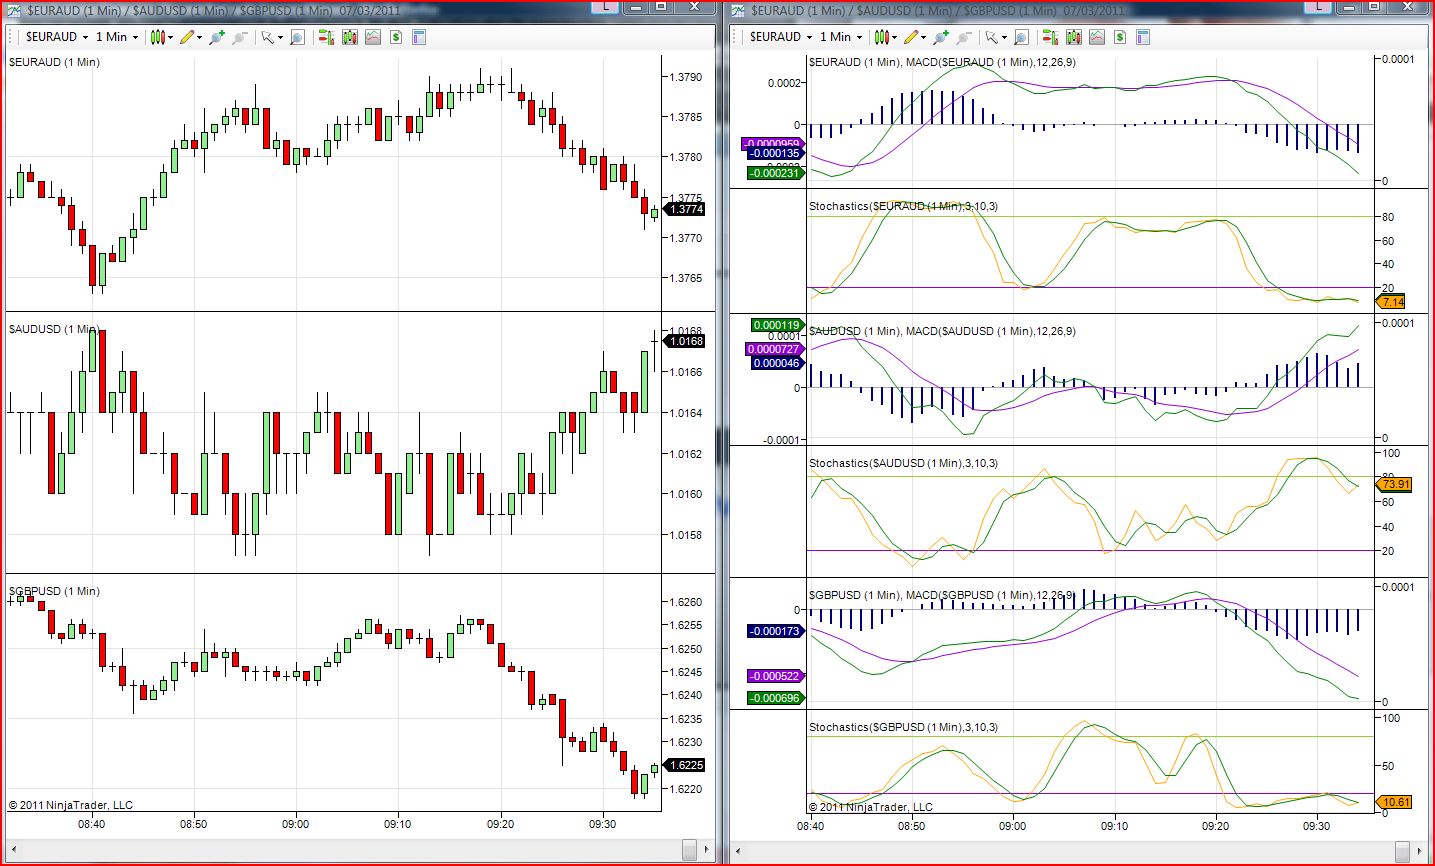Viewport: 1435px width, 866px height.
Task: Click the Zoom In icon in the right chart toolbar
Action: (941, 37)
